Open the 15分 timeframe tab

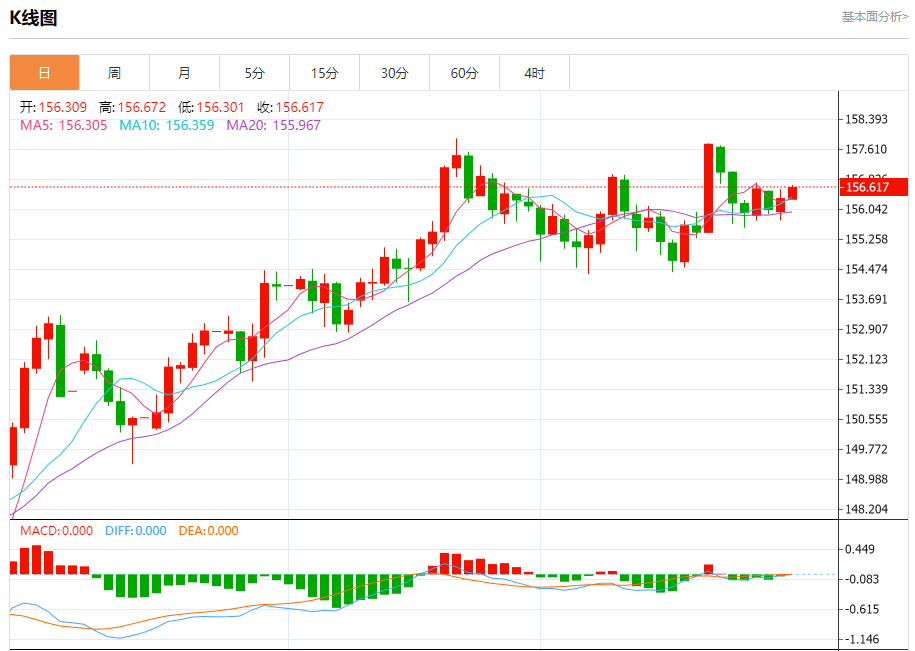click(324, 73)
